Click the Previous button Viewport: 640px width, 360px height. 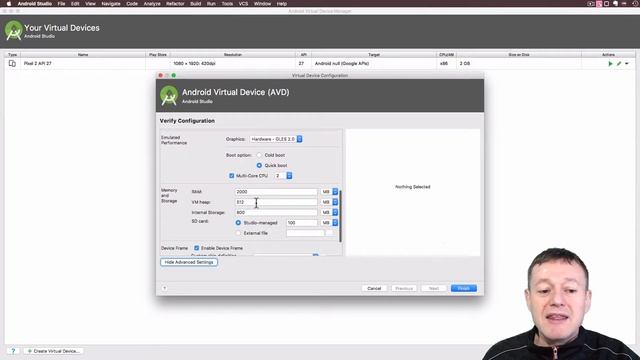[404, 288]
